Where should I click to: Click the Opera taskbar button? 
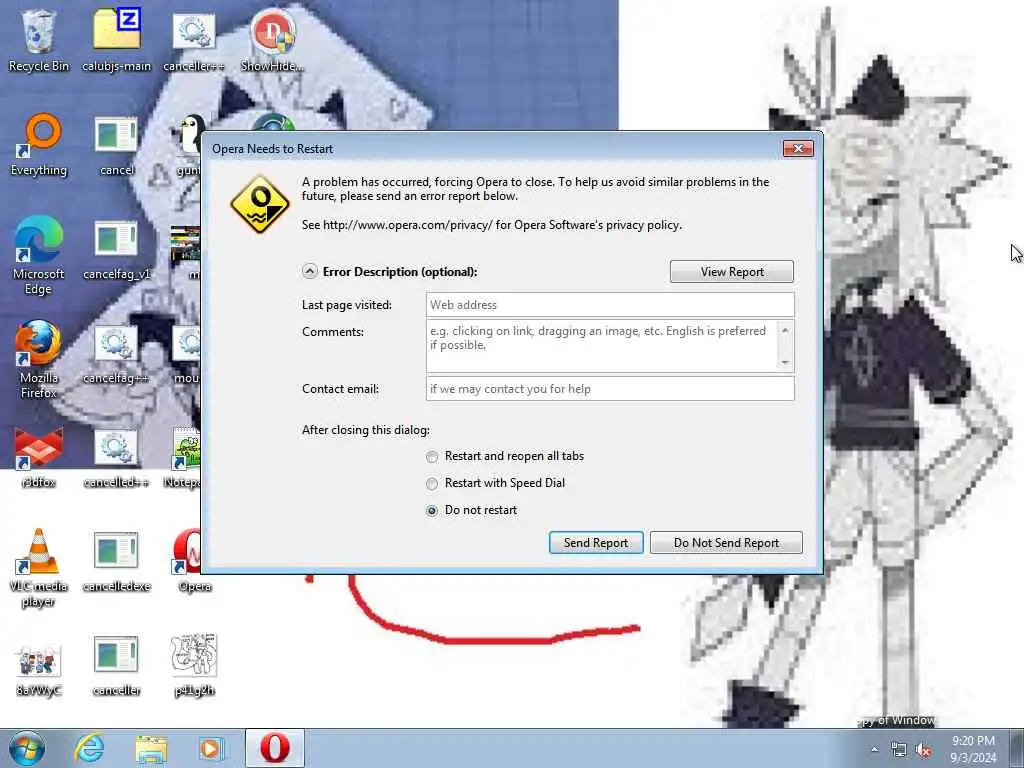click(275, 748)
